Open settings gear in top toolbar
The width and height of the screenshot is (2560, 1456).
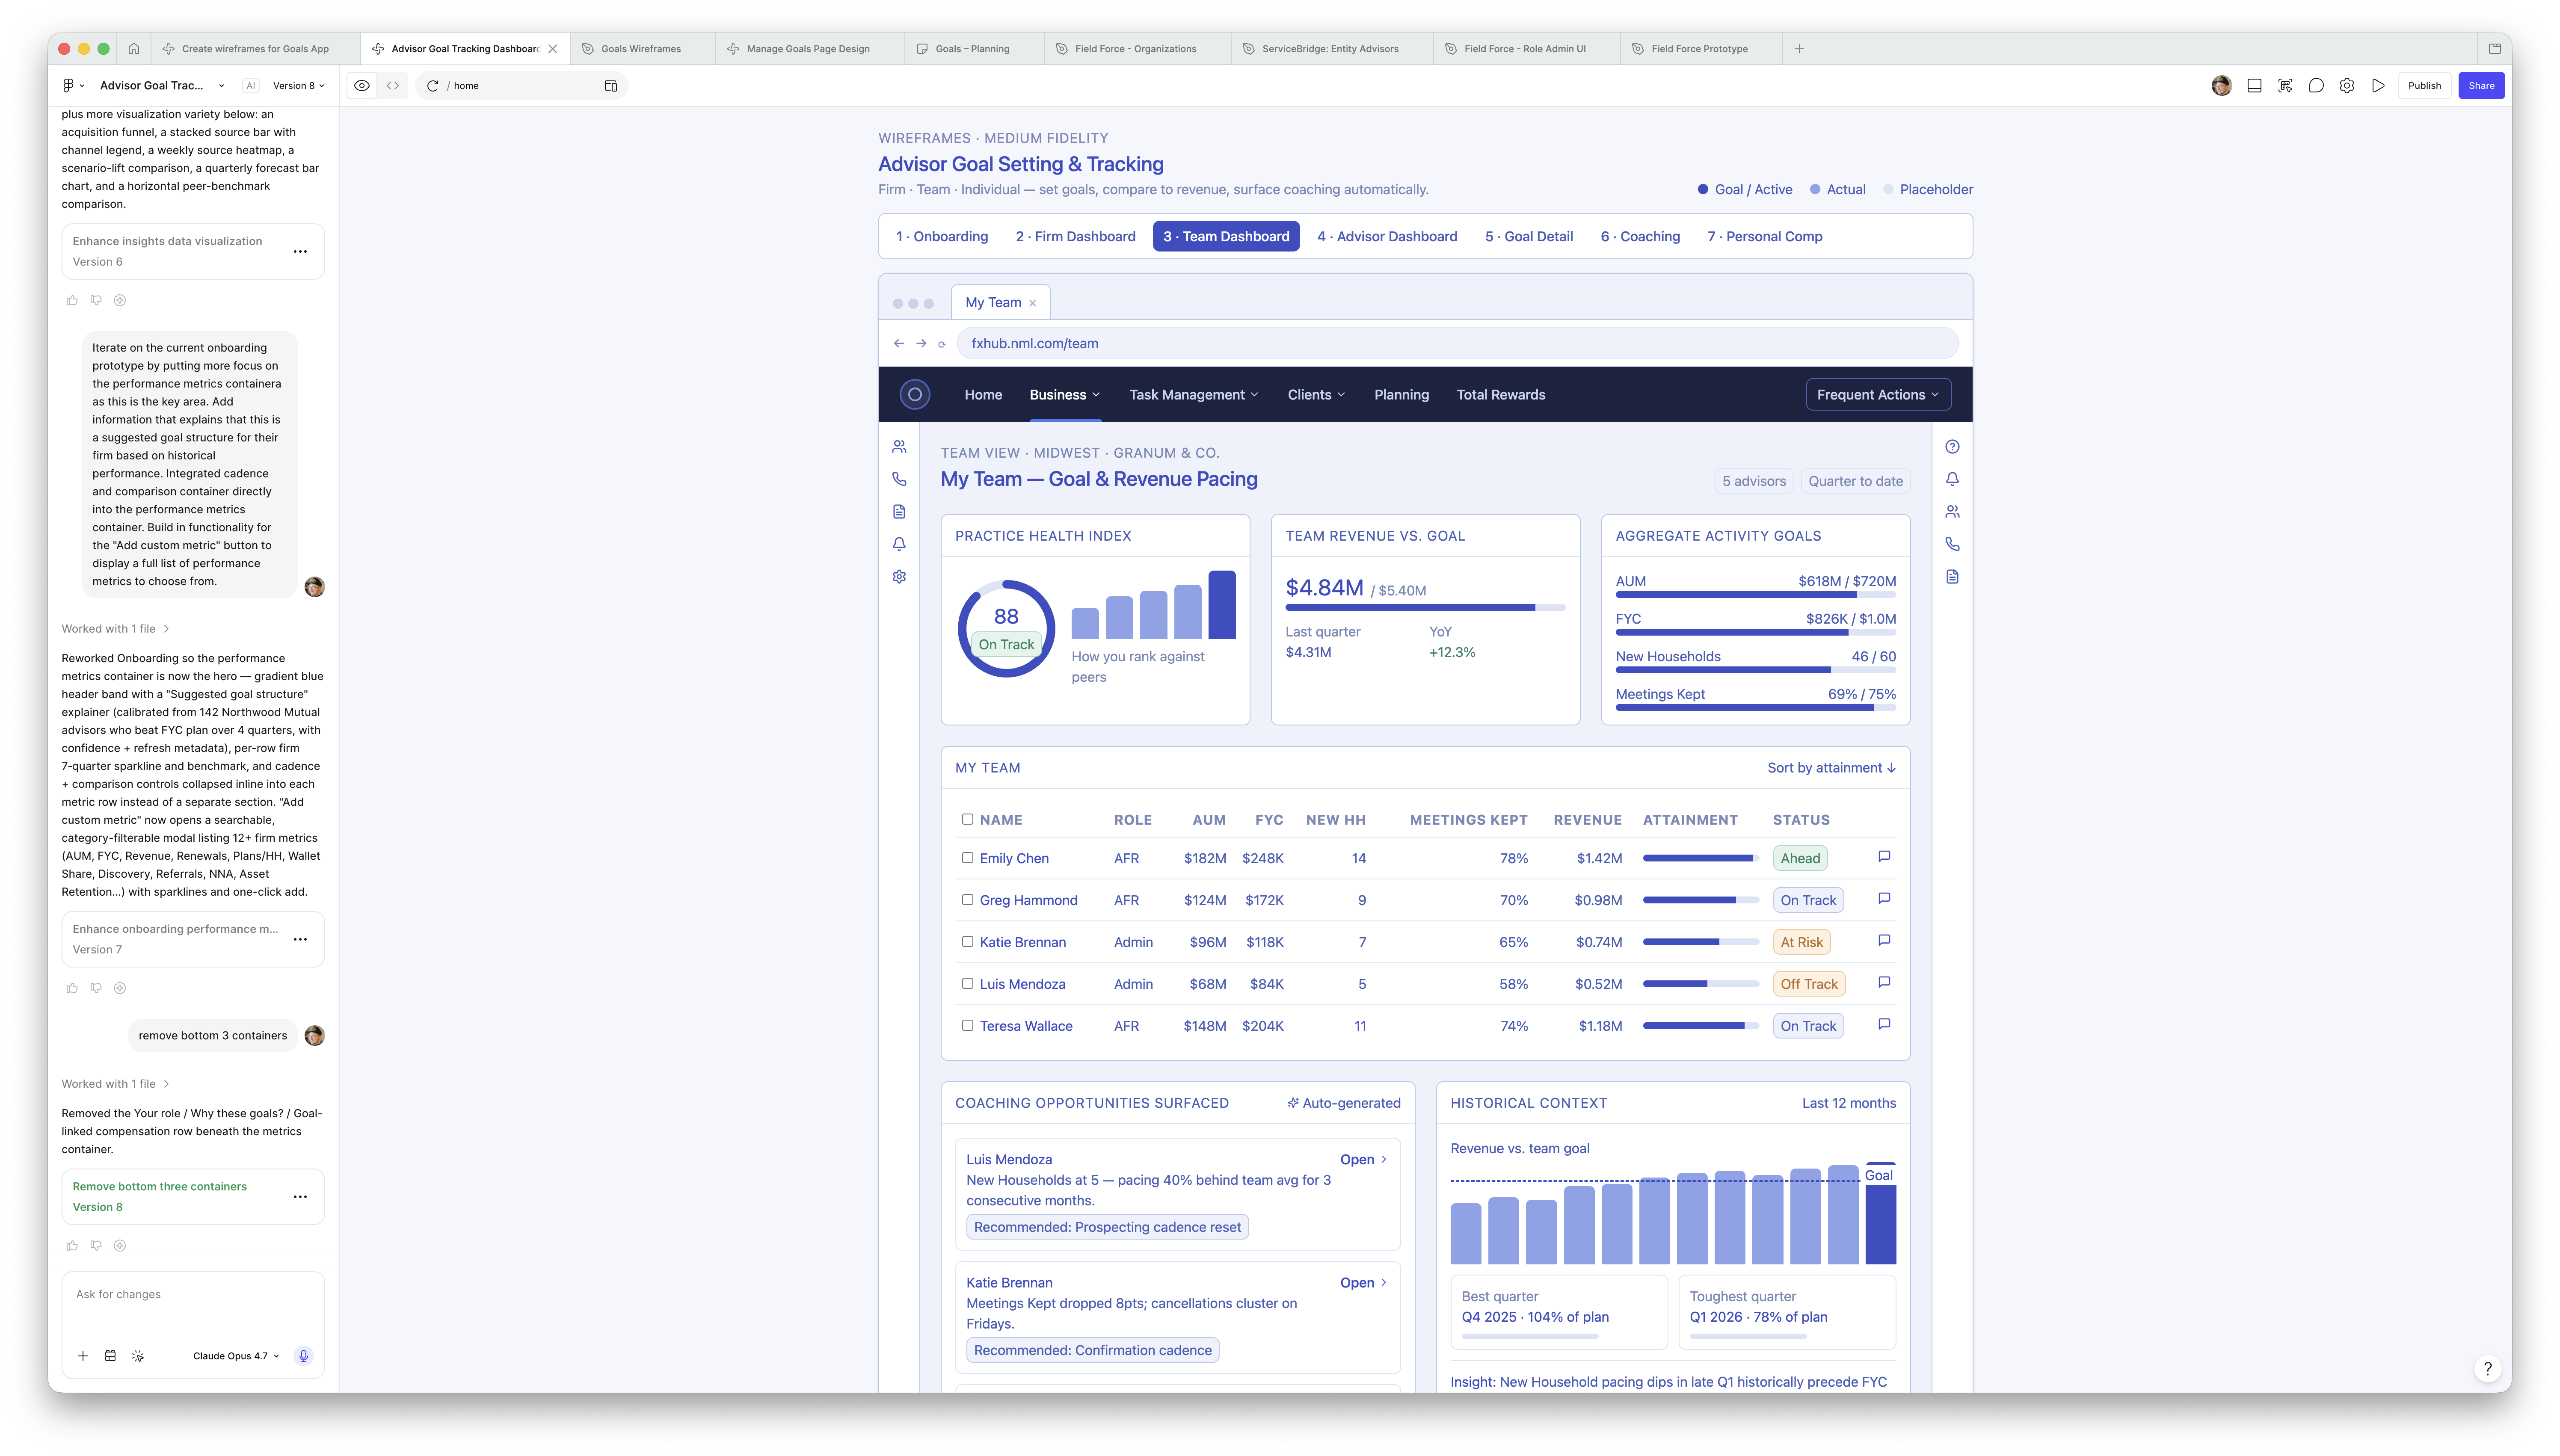tap(2347, 85)
